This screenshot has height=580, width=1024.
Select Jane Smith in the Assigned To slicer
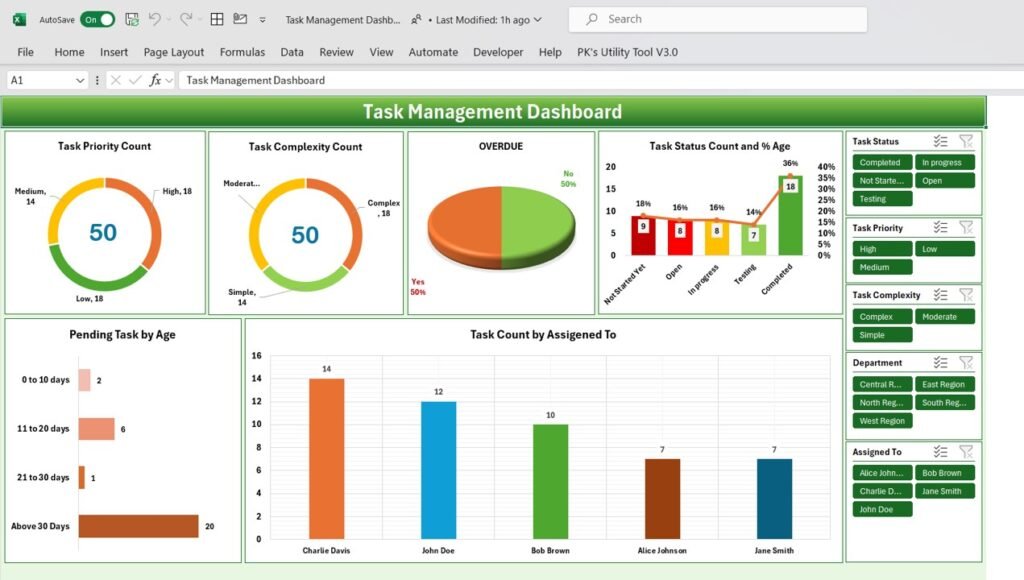[945, 491]
